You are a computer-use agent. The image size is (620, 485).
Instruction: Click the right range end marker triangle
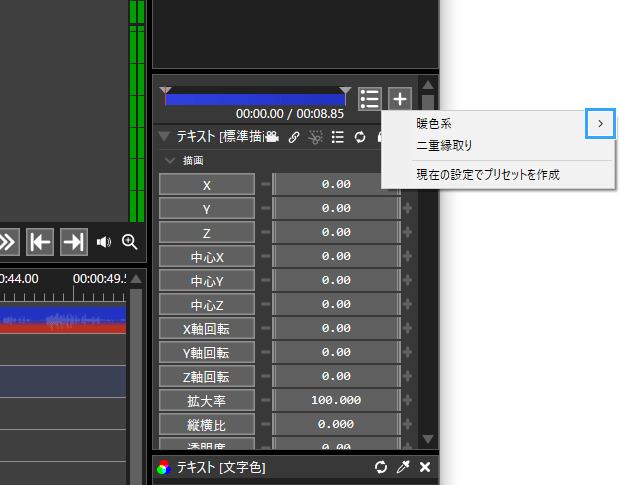(x=345, y=91)
